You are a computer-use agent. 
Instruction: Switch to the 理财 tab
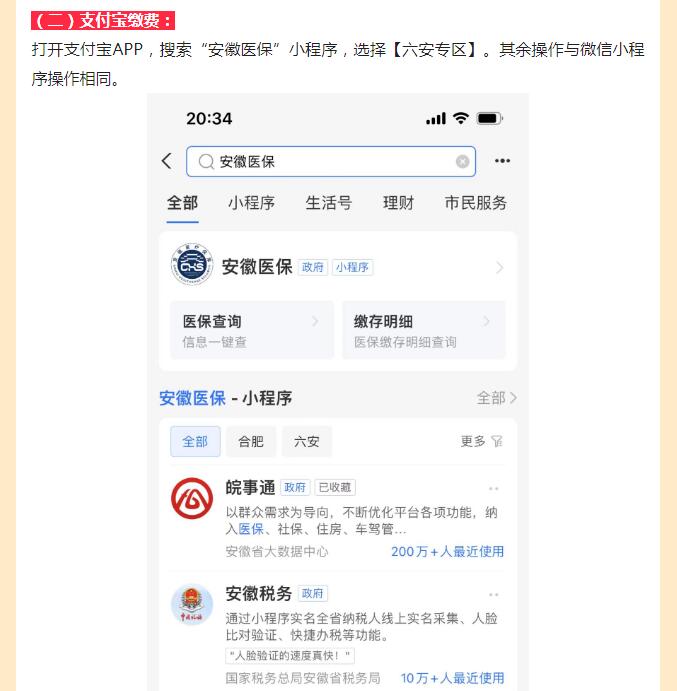[398, 203]
